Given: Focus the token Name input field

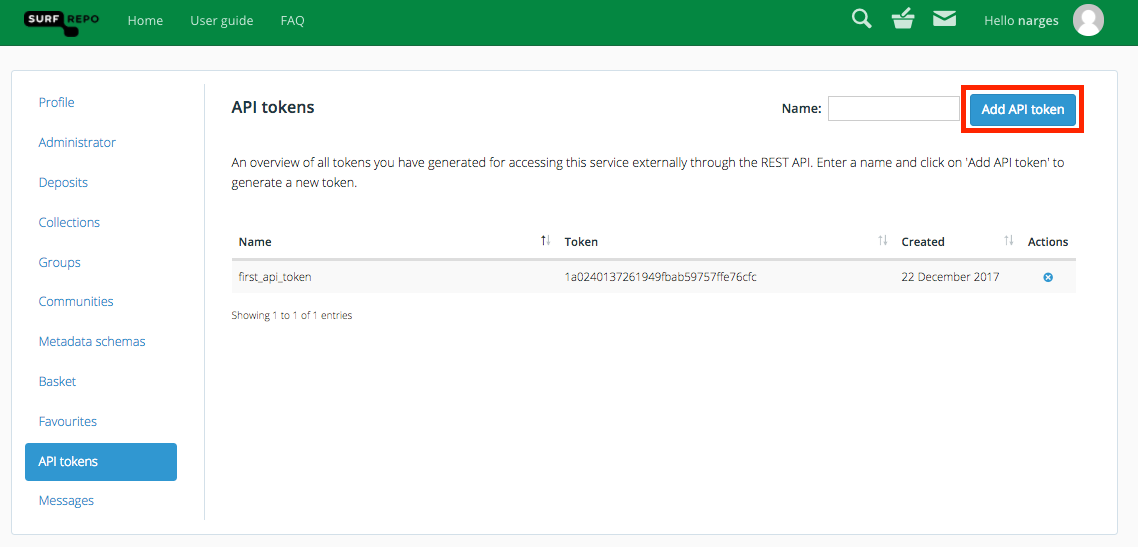Looking at the screenshot, I should point(893,109).
